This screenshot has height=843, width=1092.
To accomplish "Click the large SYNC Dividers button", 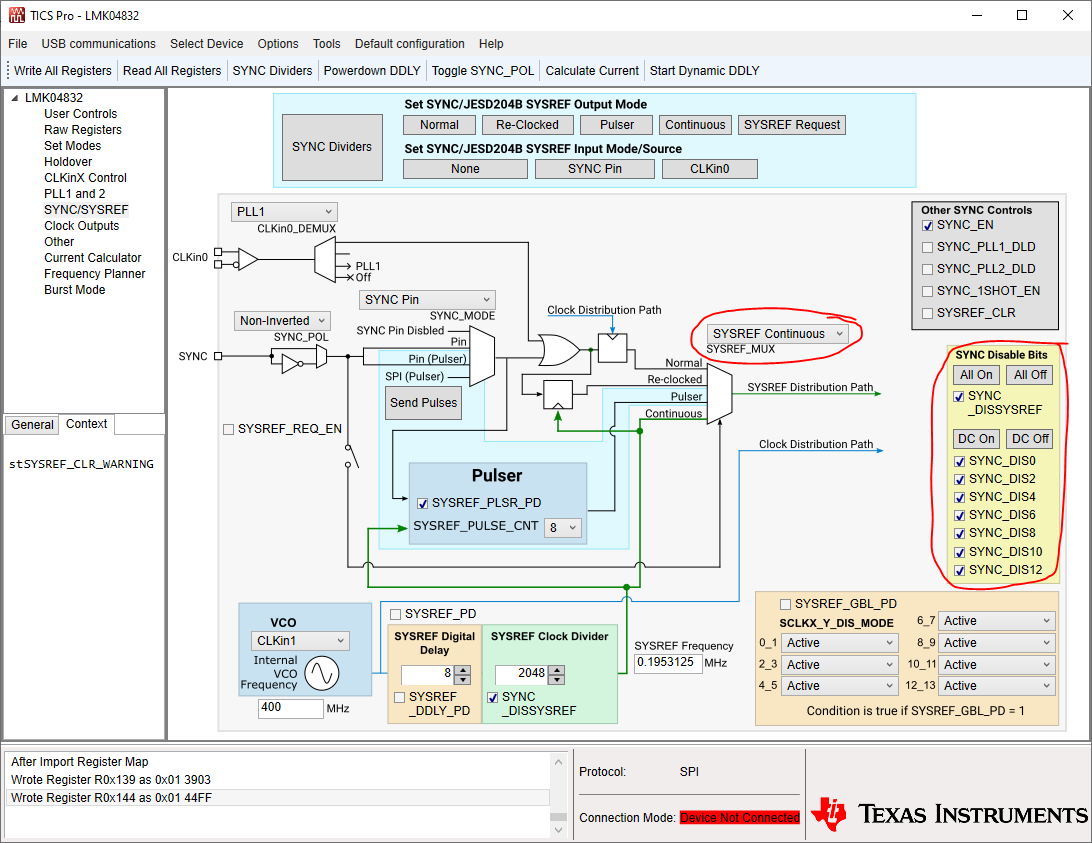I will (x=332, y=147).
